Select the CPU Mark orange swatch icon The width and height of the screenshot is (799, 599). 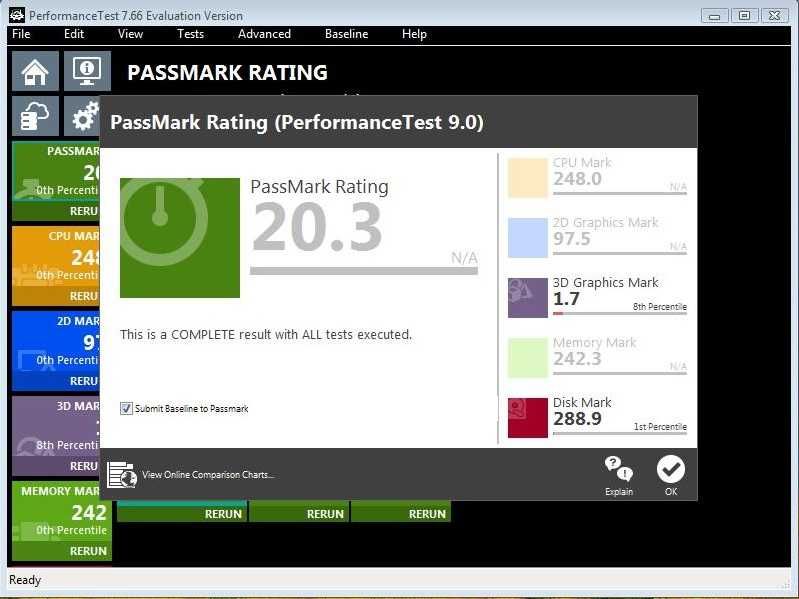point(528,178)
